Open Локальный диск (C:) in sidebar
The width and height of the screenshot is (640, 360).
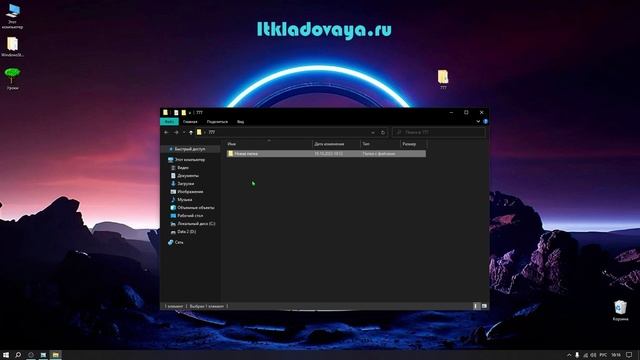[196, 224]
